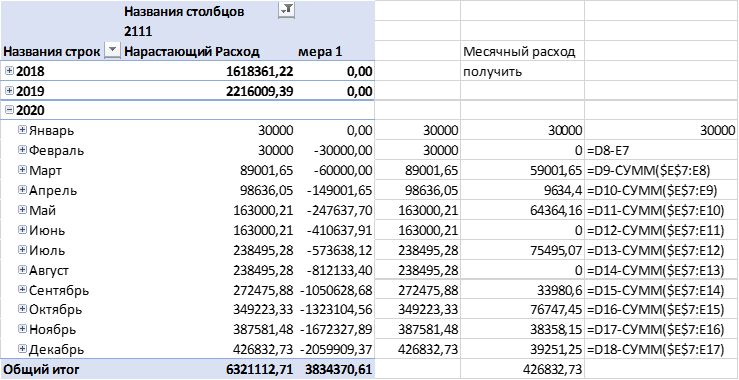Screen dimensions: 739x380
Task: Select the мера 1 value -812133,40
Action: (339, 271)
